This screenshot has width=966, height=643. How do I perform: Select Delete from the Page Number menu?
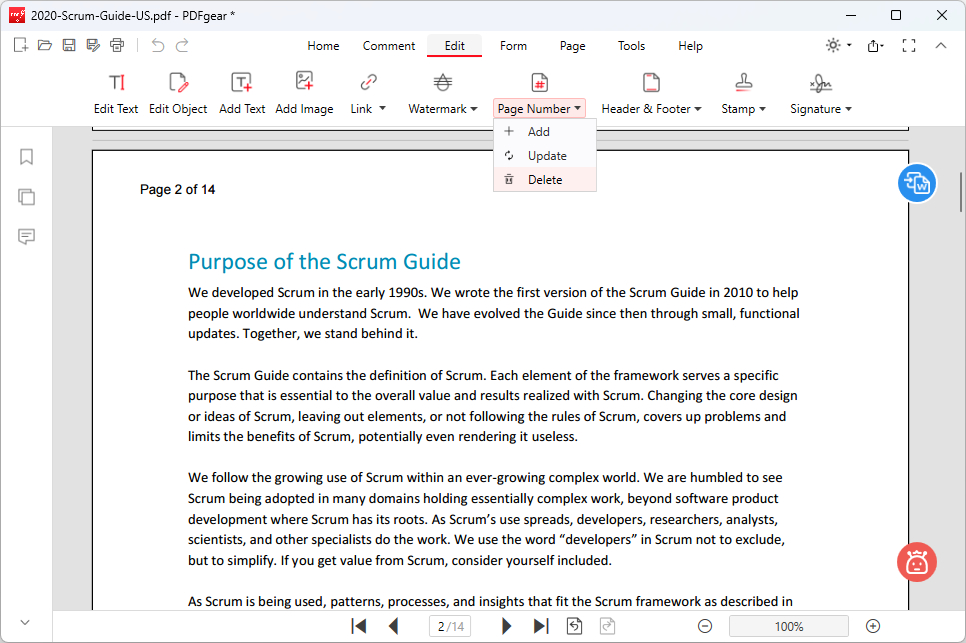[x=545, y=180]
